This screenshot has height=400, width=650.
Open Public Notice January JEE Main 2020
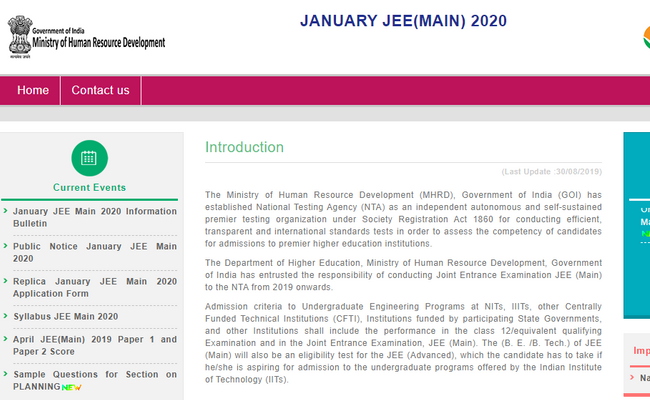(x=94, y=252)
